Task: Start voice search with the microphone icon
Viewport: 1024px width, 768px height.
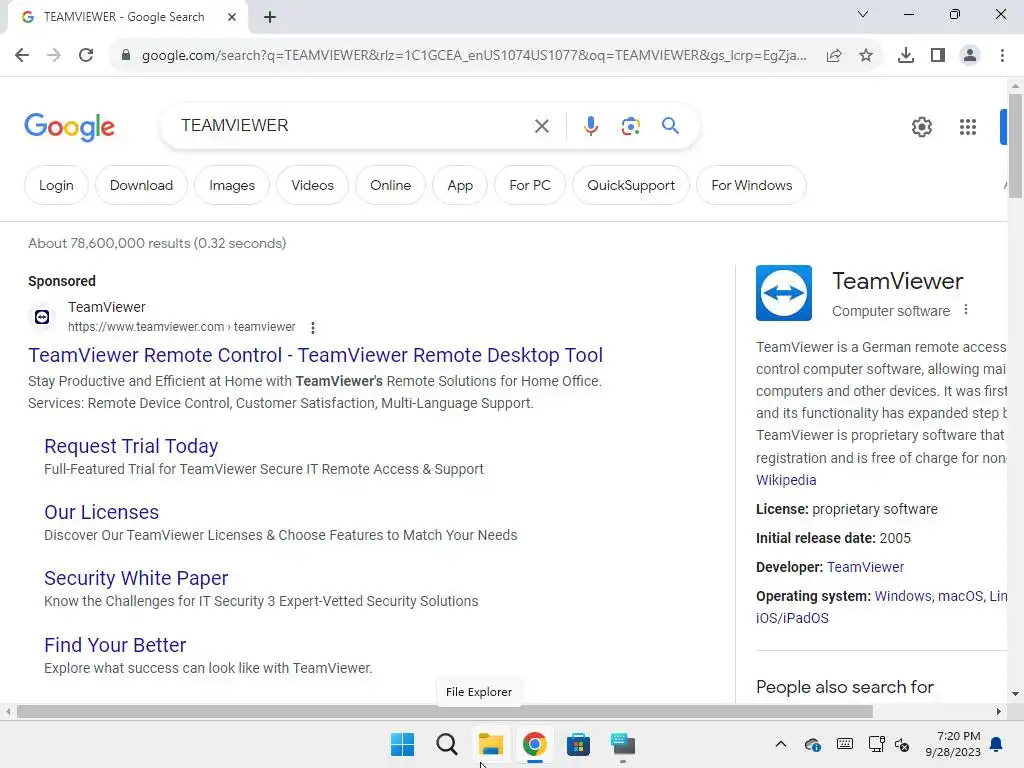Action: [x=591, y=126]
